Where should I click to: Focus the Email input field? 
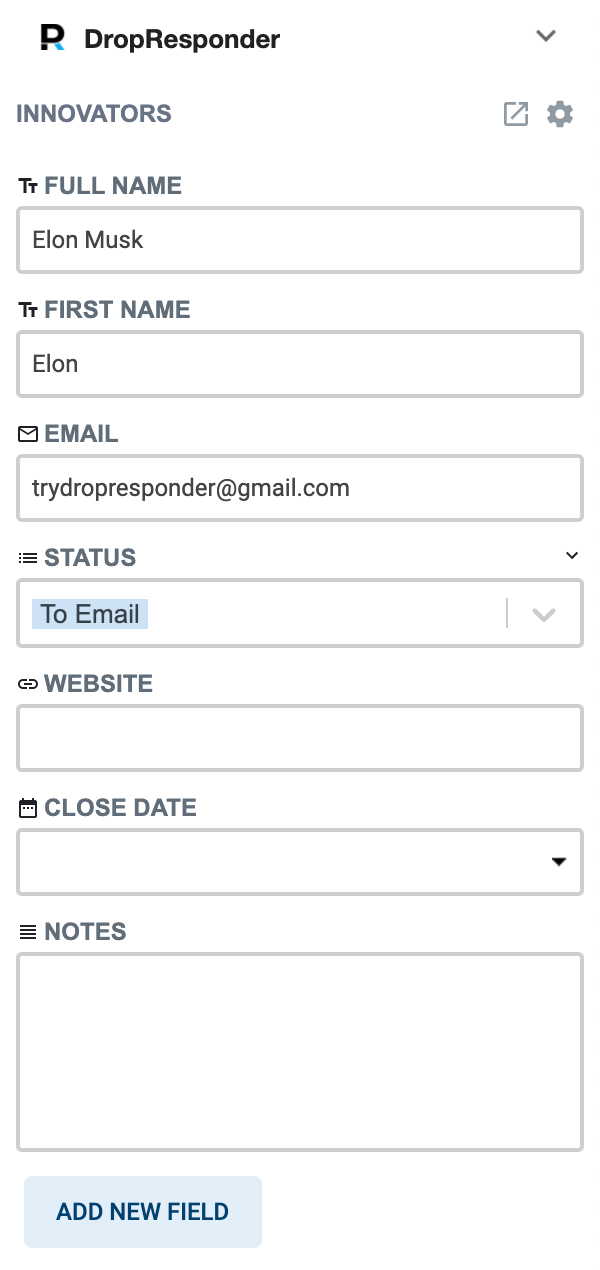[x=300, y=488]
